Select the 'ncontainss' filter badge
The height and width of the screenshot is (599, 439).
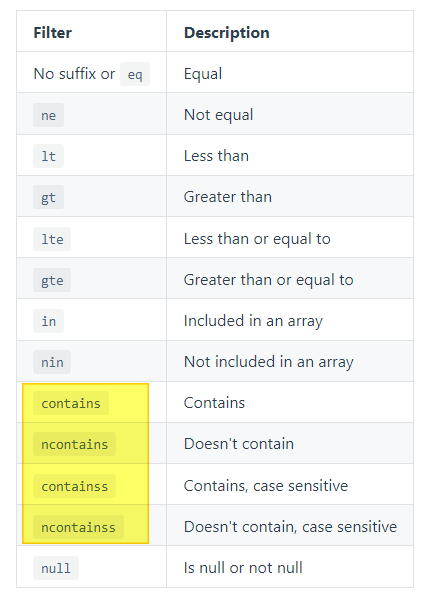(x=78, y=527)
